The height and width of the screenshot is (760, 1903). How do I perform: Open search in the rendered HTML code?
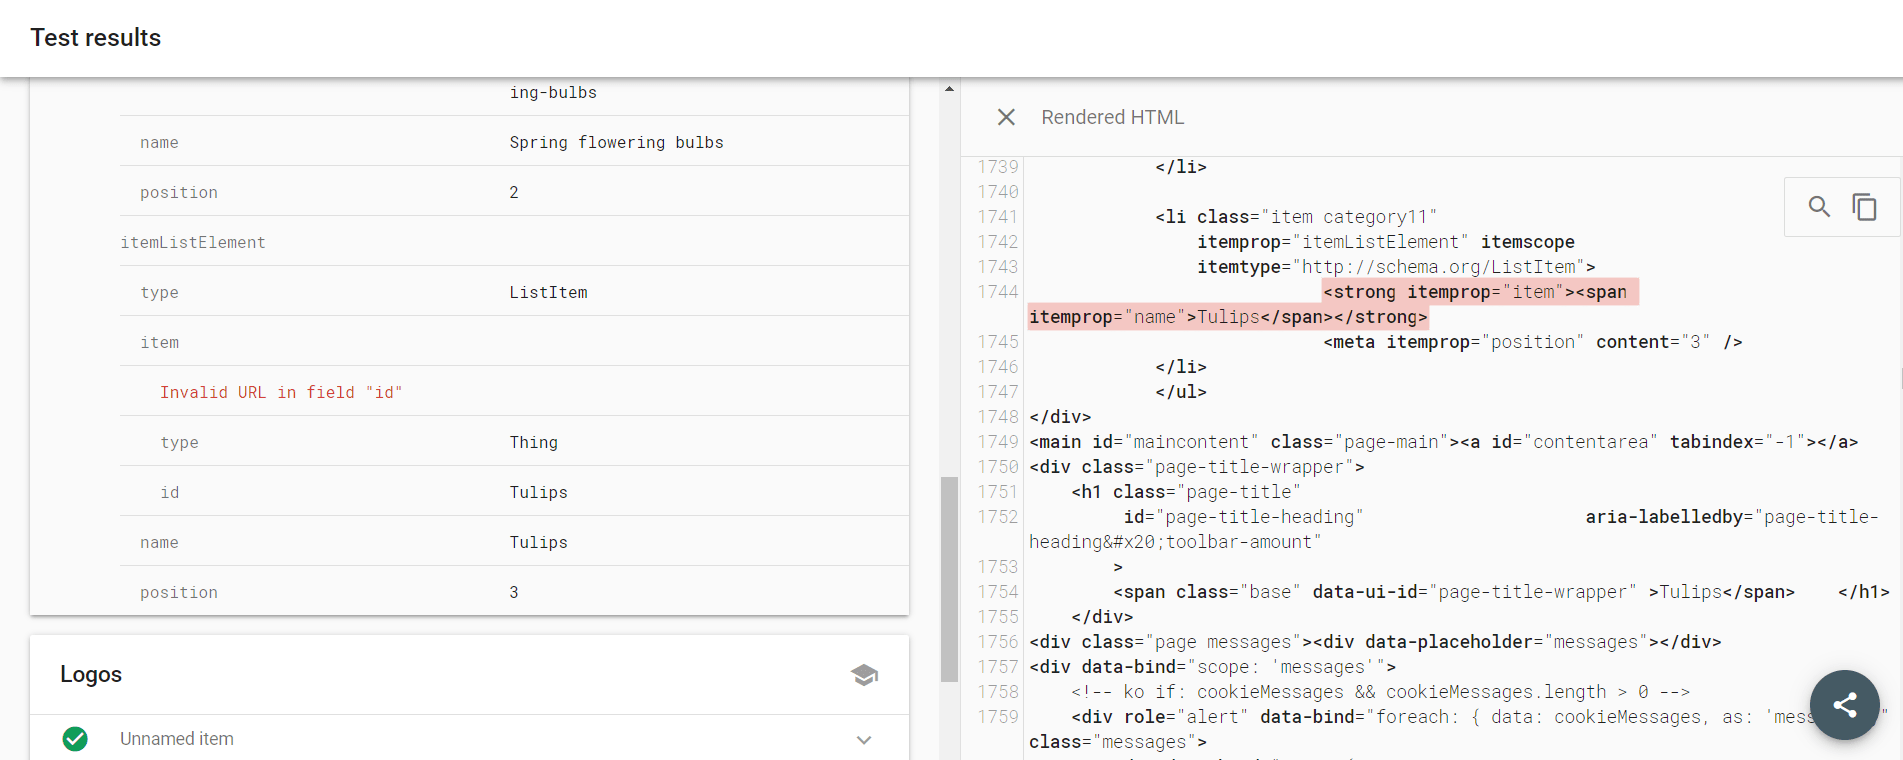(1819, 207)
